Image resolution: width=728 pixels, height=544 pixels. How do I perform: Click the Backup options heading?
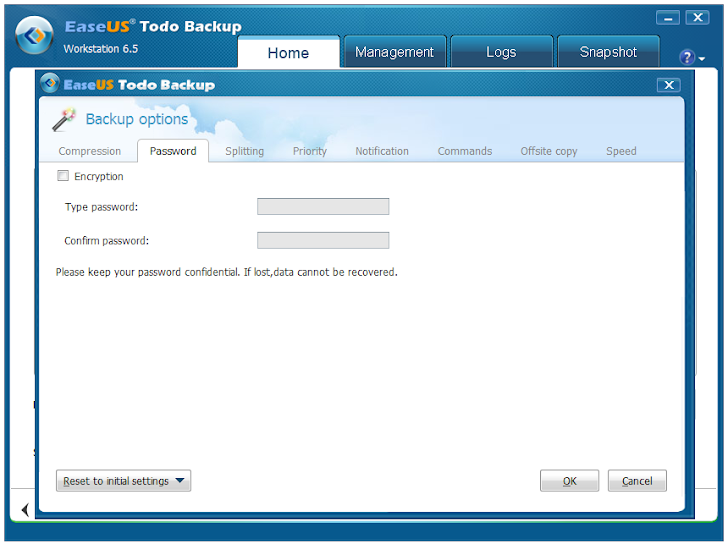[x=137, y=119]
